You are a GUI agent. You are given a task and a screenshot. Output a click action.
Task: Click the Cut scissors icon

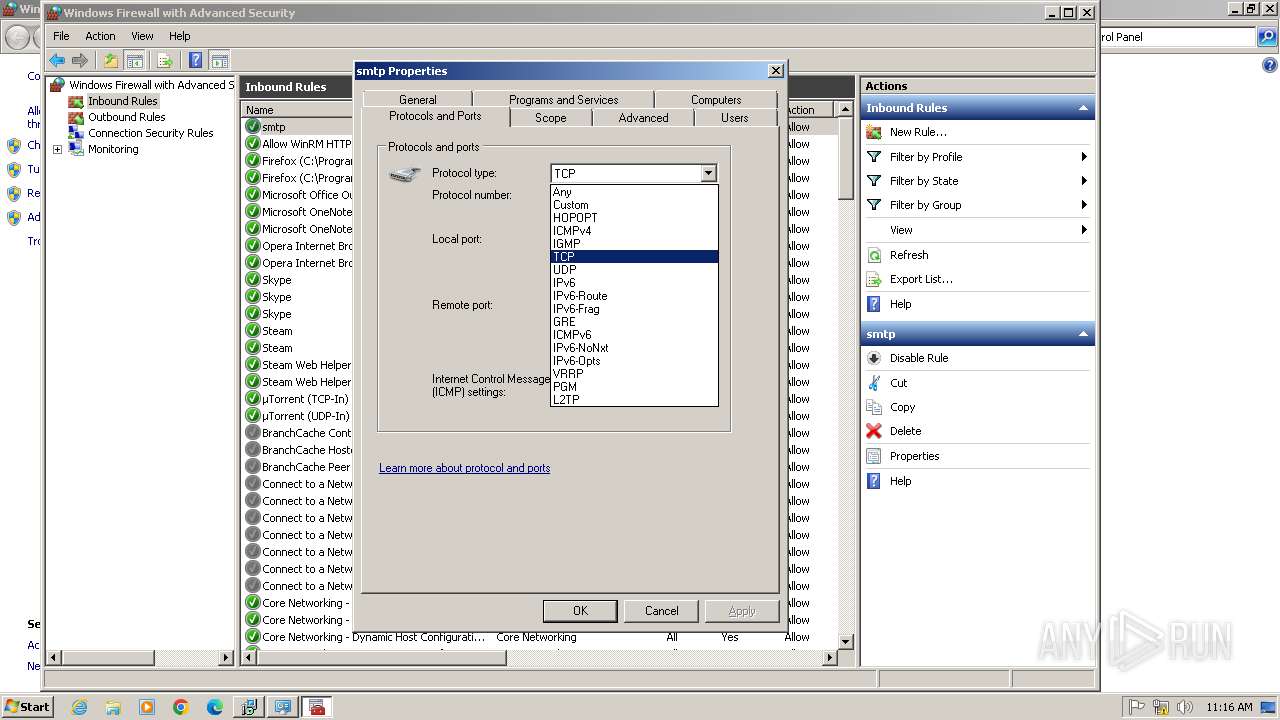point(874,383)
